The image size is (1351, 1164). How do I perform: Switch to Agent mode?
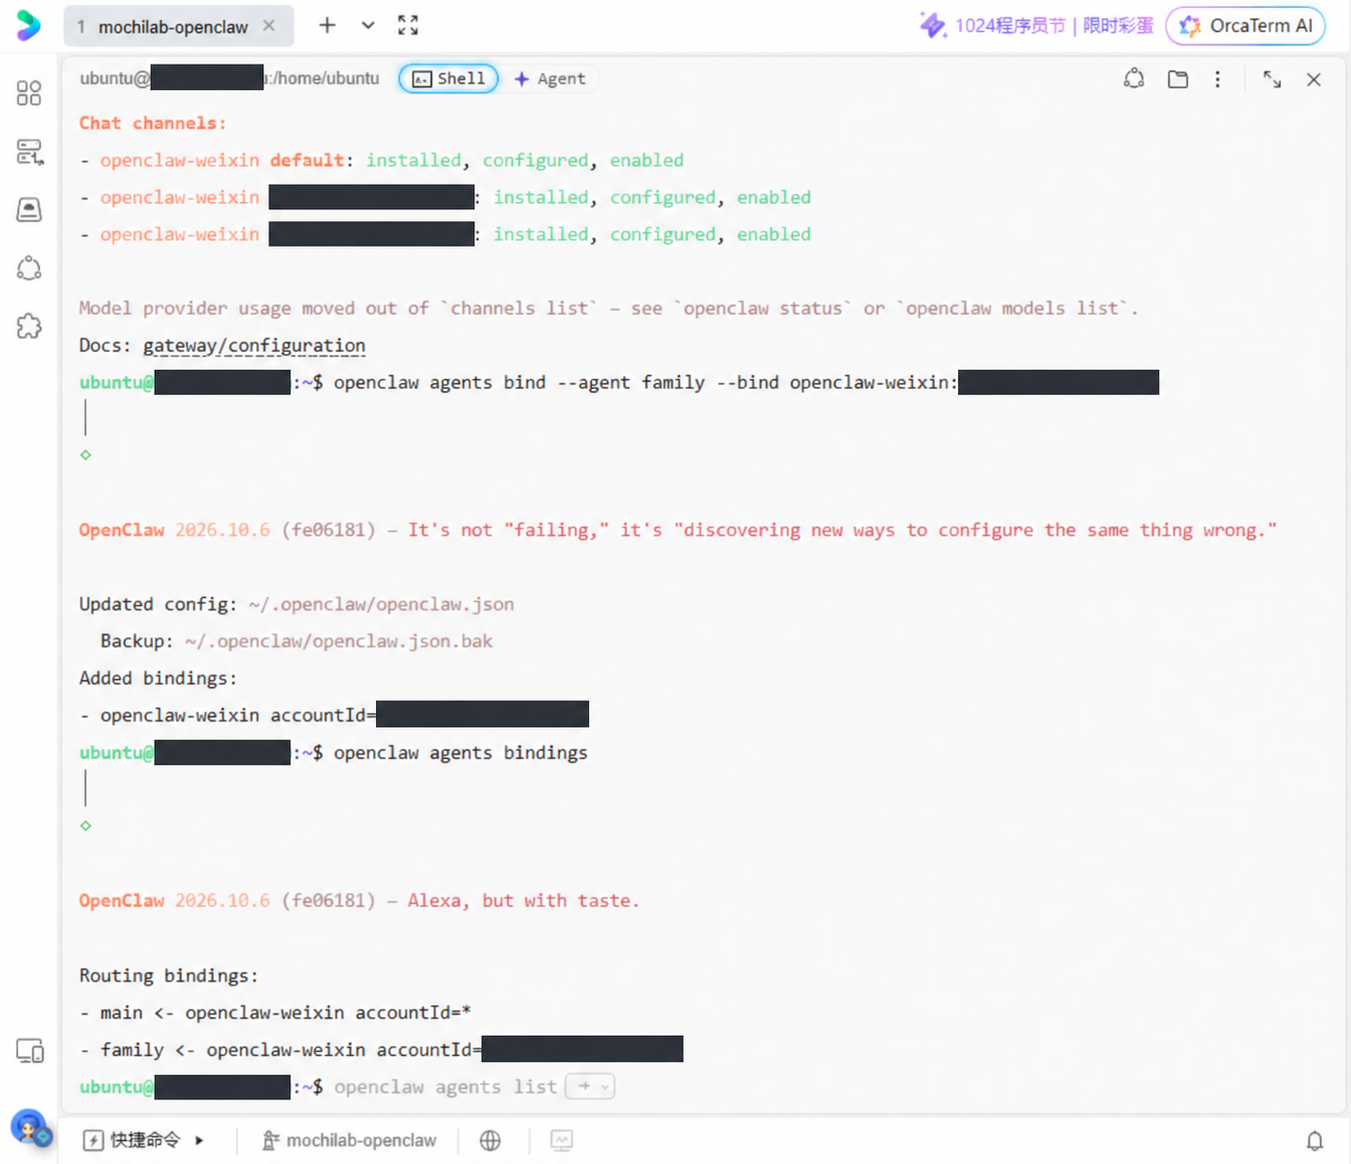(550, 79)
